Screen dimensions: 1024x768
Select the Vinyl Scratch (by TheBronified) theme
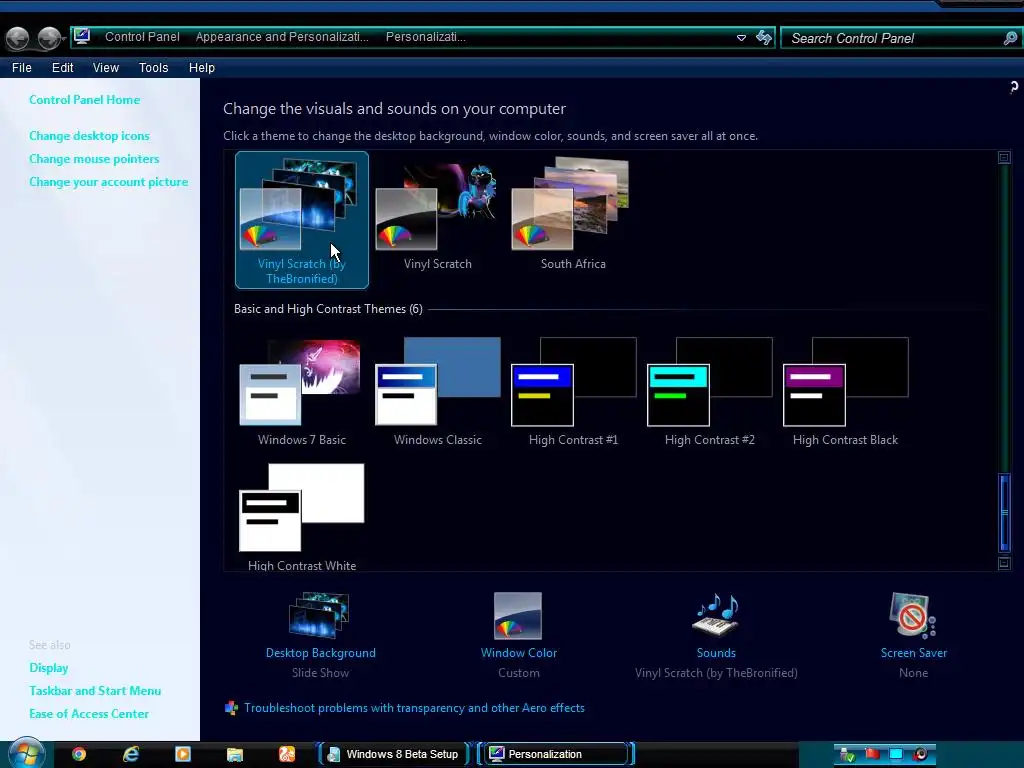[302, 220]
